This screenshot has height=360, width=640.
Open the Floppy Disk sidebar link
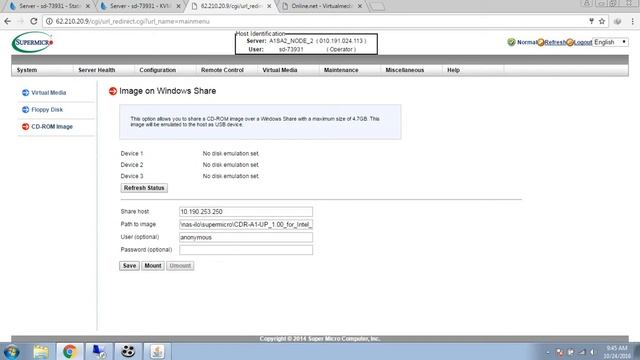47,110
